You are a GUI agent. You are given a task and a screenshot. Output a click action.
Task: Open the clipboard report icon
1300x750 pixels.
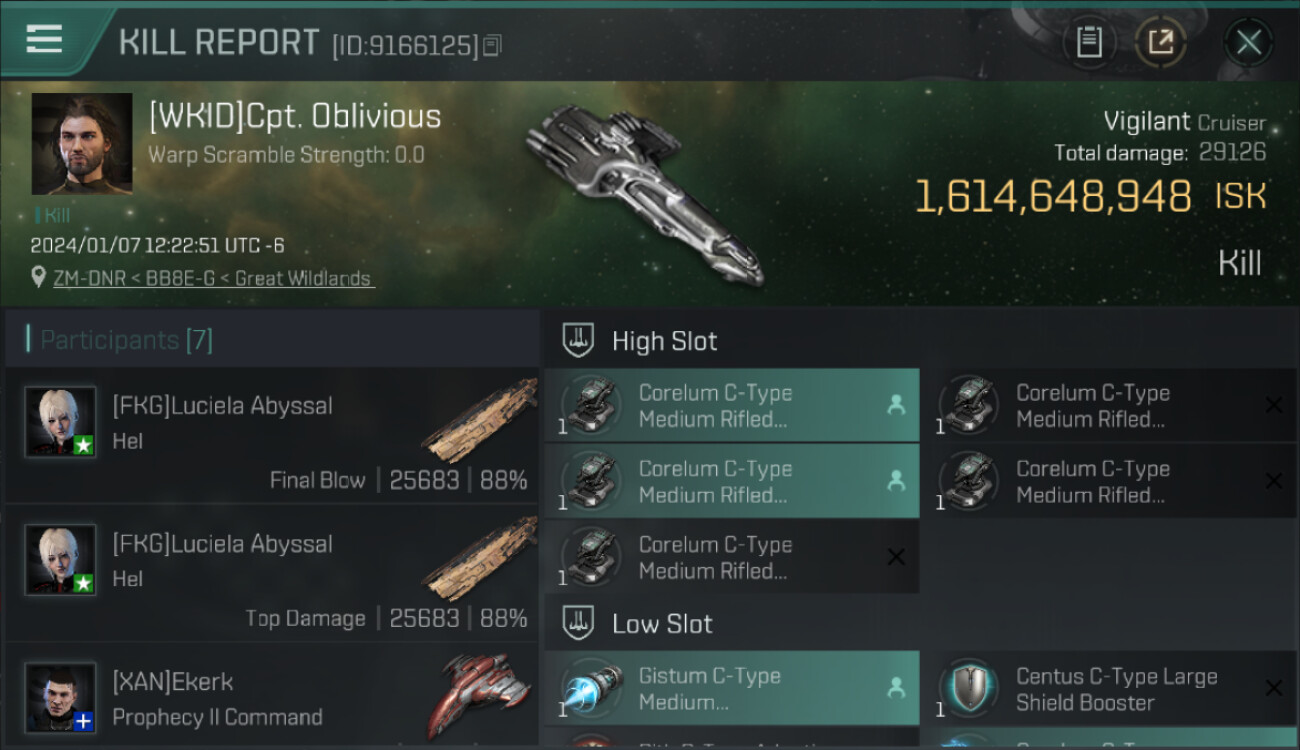[x=1089, y=42]
